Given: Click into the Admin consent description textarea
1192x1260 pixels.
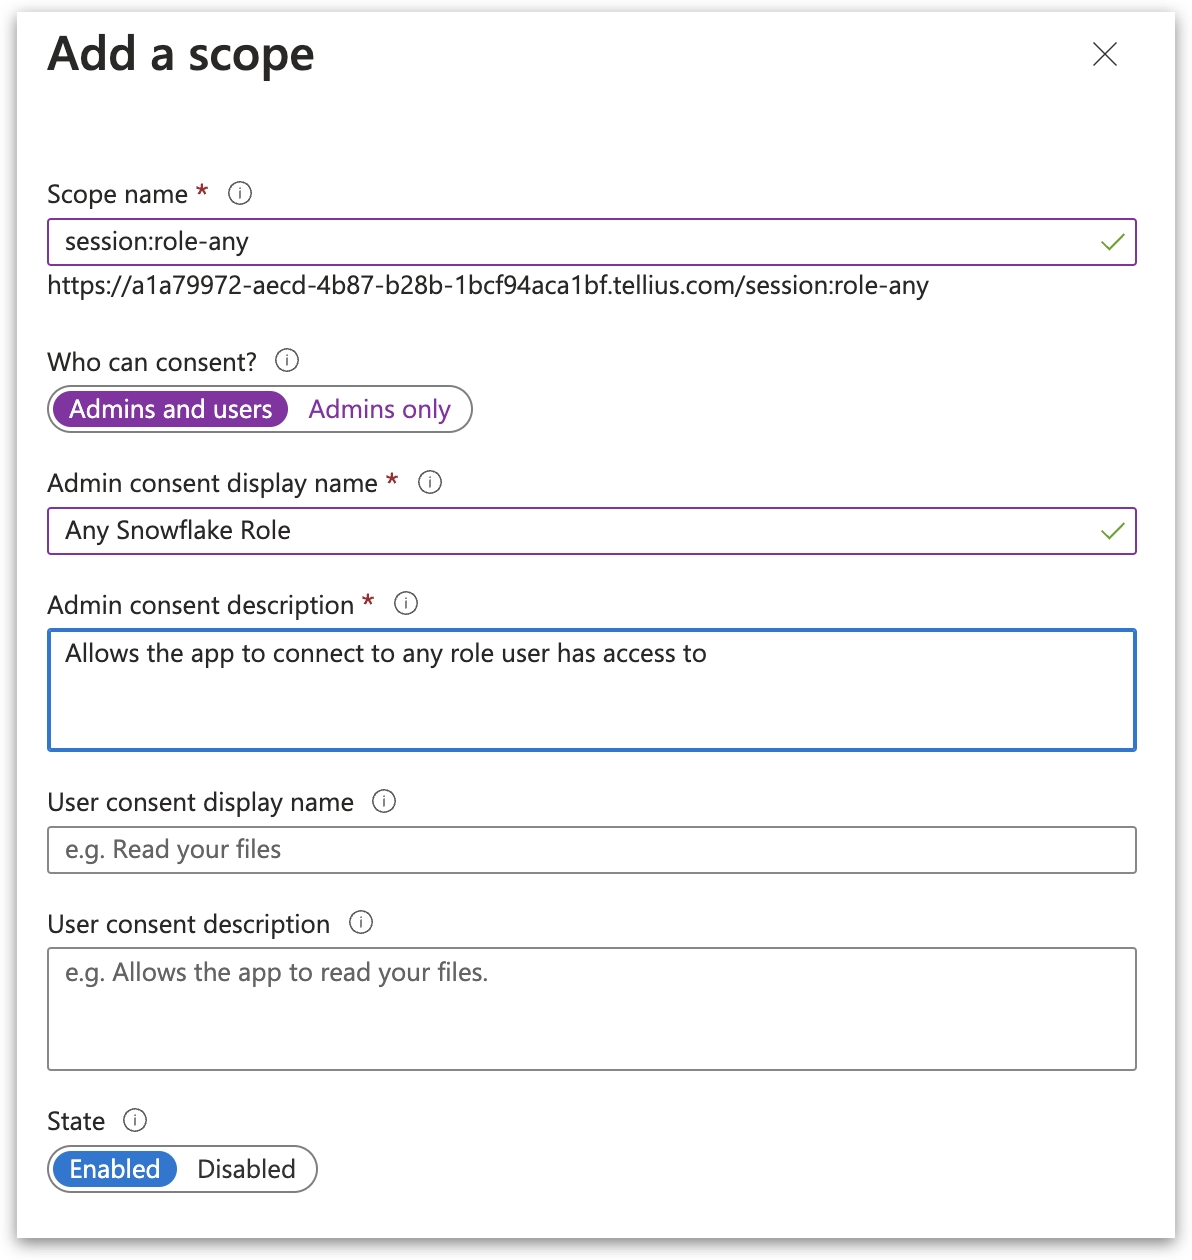Looking at the screenshot, I should click(x=590, y=700).
